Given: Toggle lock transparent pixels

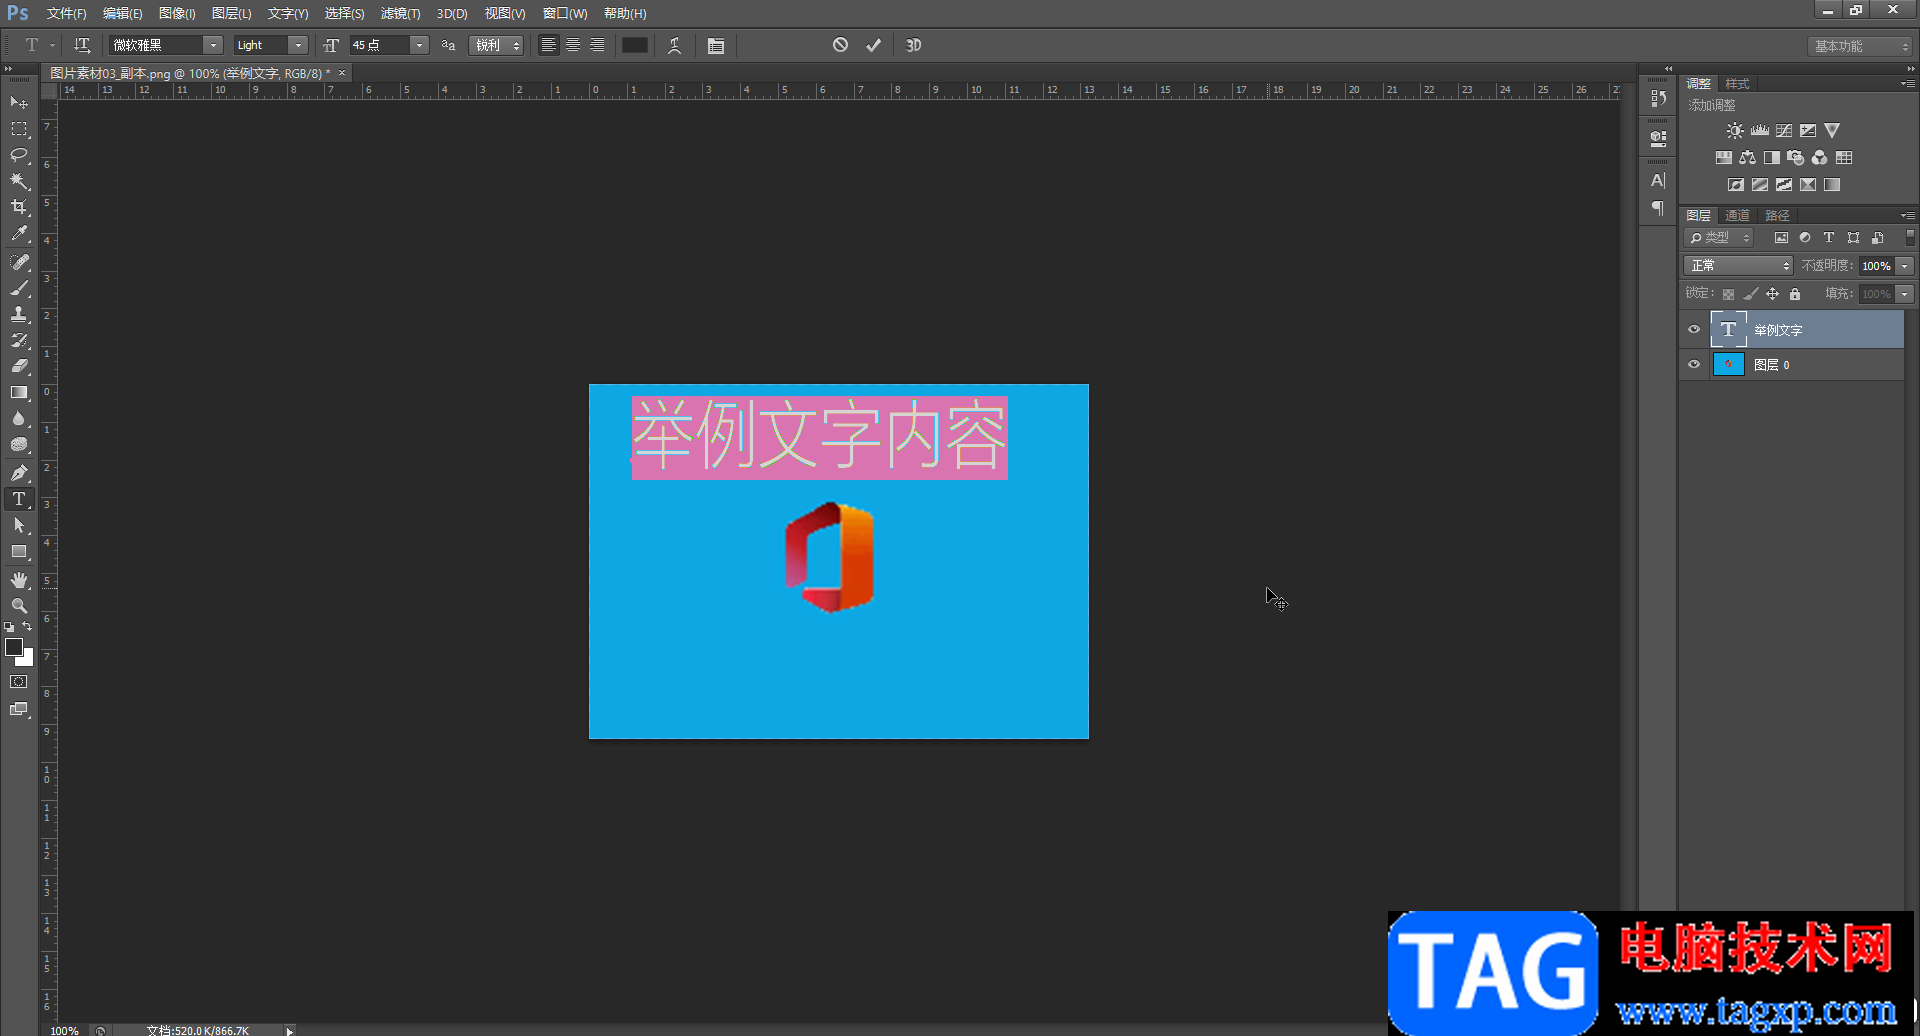Looking at the screenshot, I should (x=1728, y=294).
